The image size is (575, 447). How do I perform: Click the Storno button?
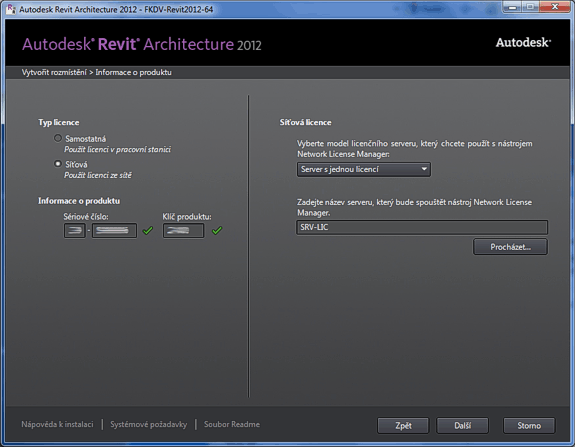529,426
